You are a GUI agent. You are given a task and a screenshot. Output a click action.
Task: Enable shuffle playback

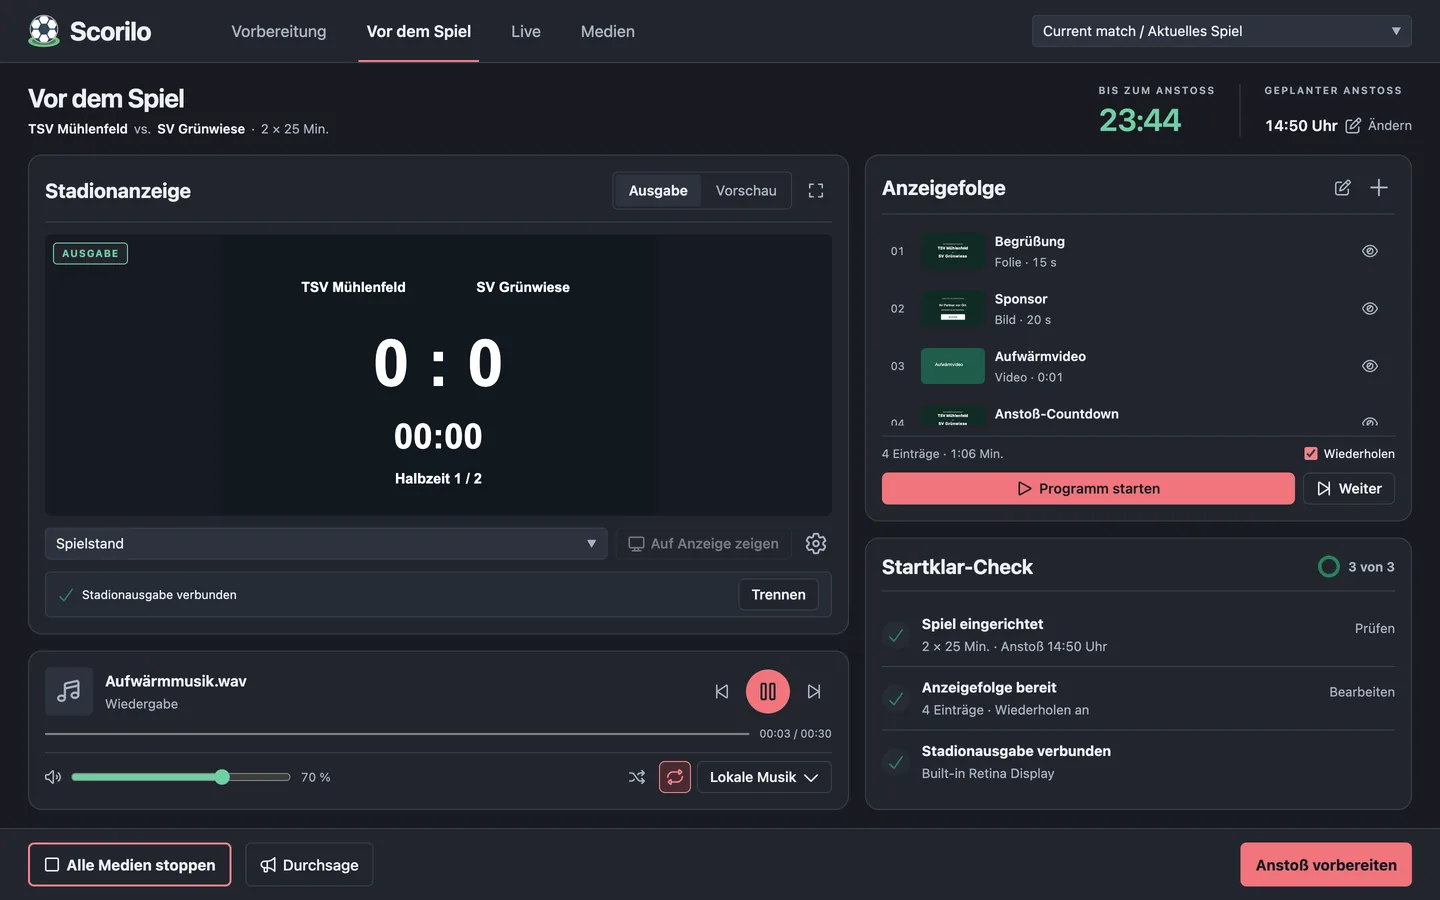pyautogui.click(x=637, y=777)
